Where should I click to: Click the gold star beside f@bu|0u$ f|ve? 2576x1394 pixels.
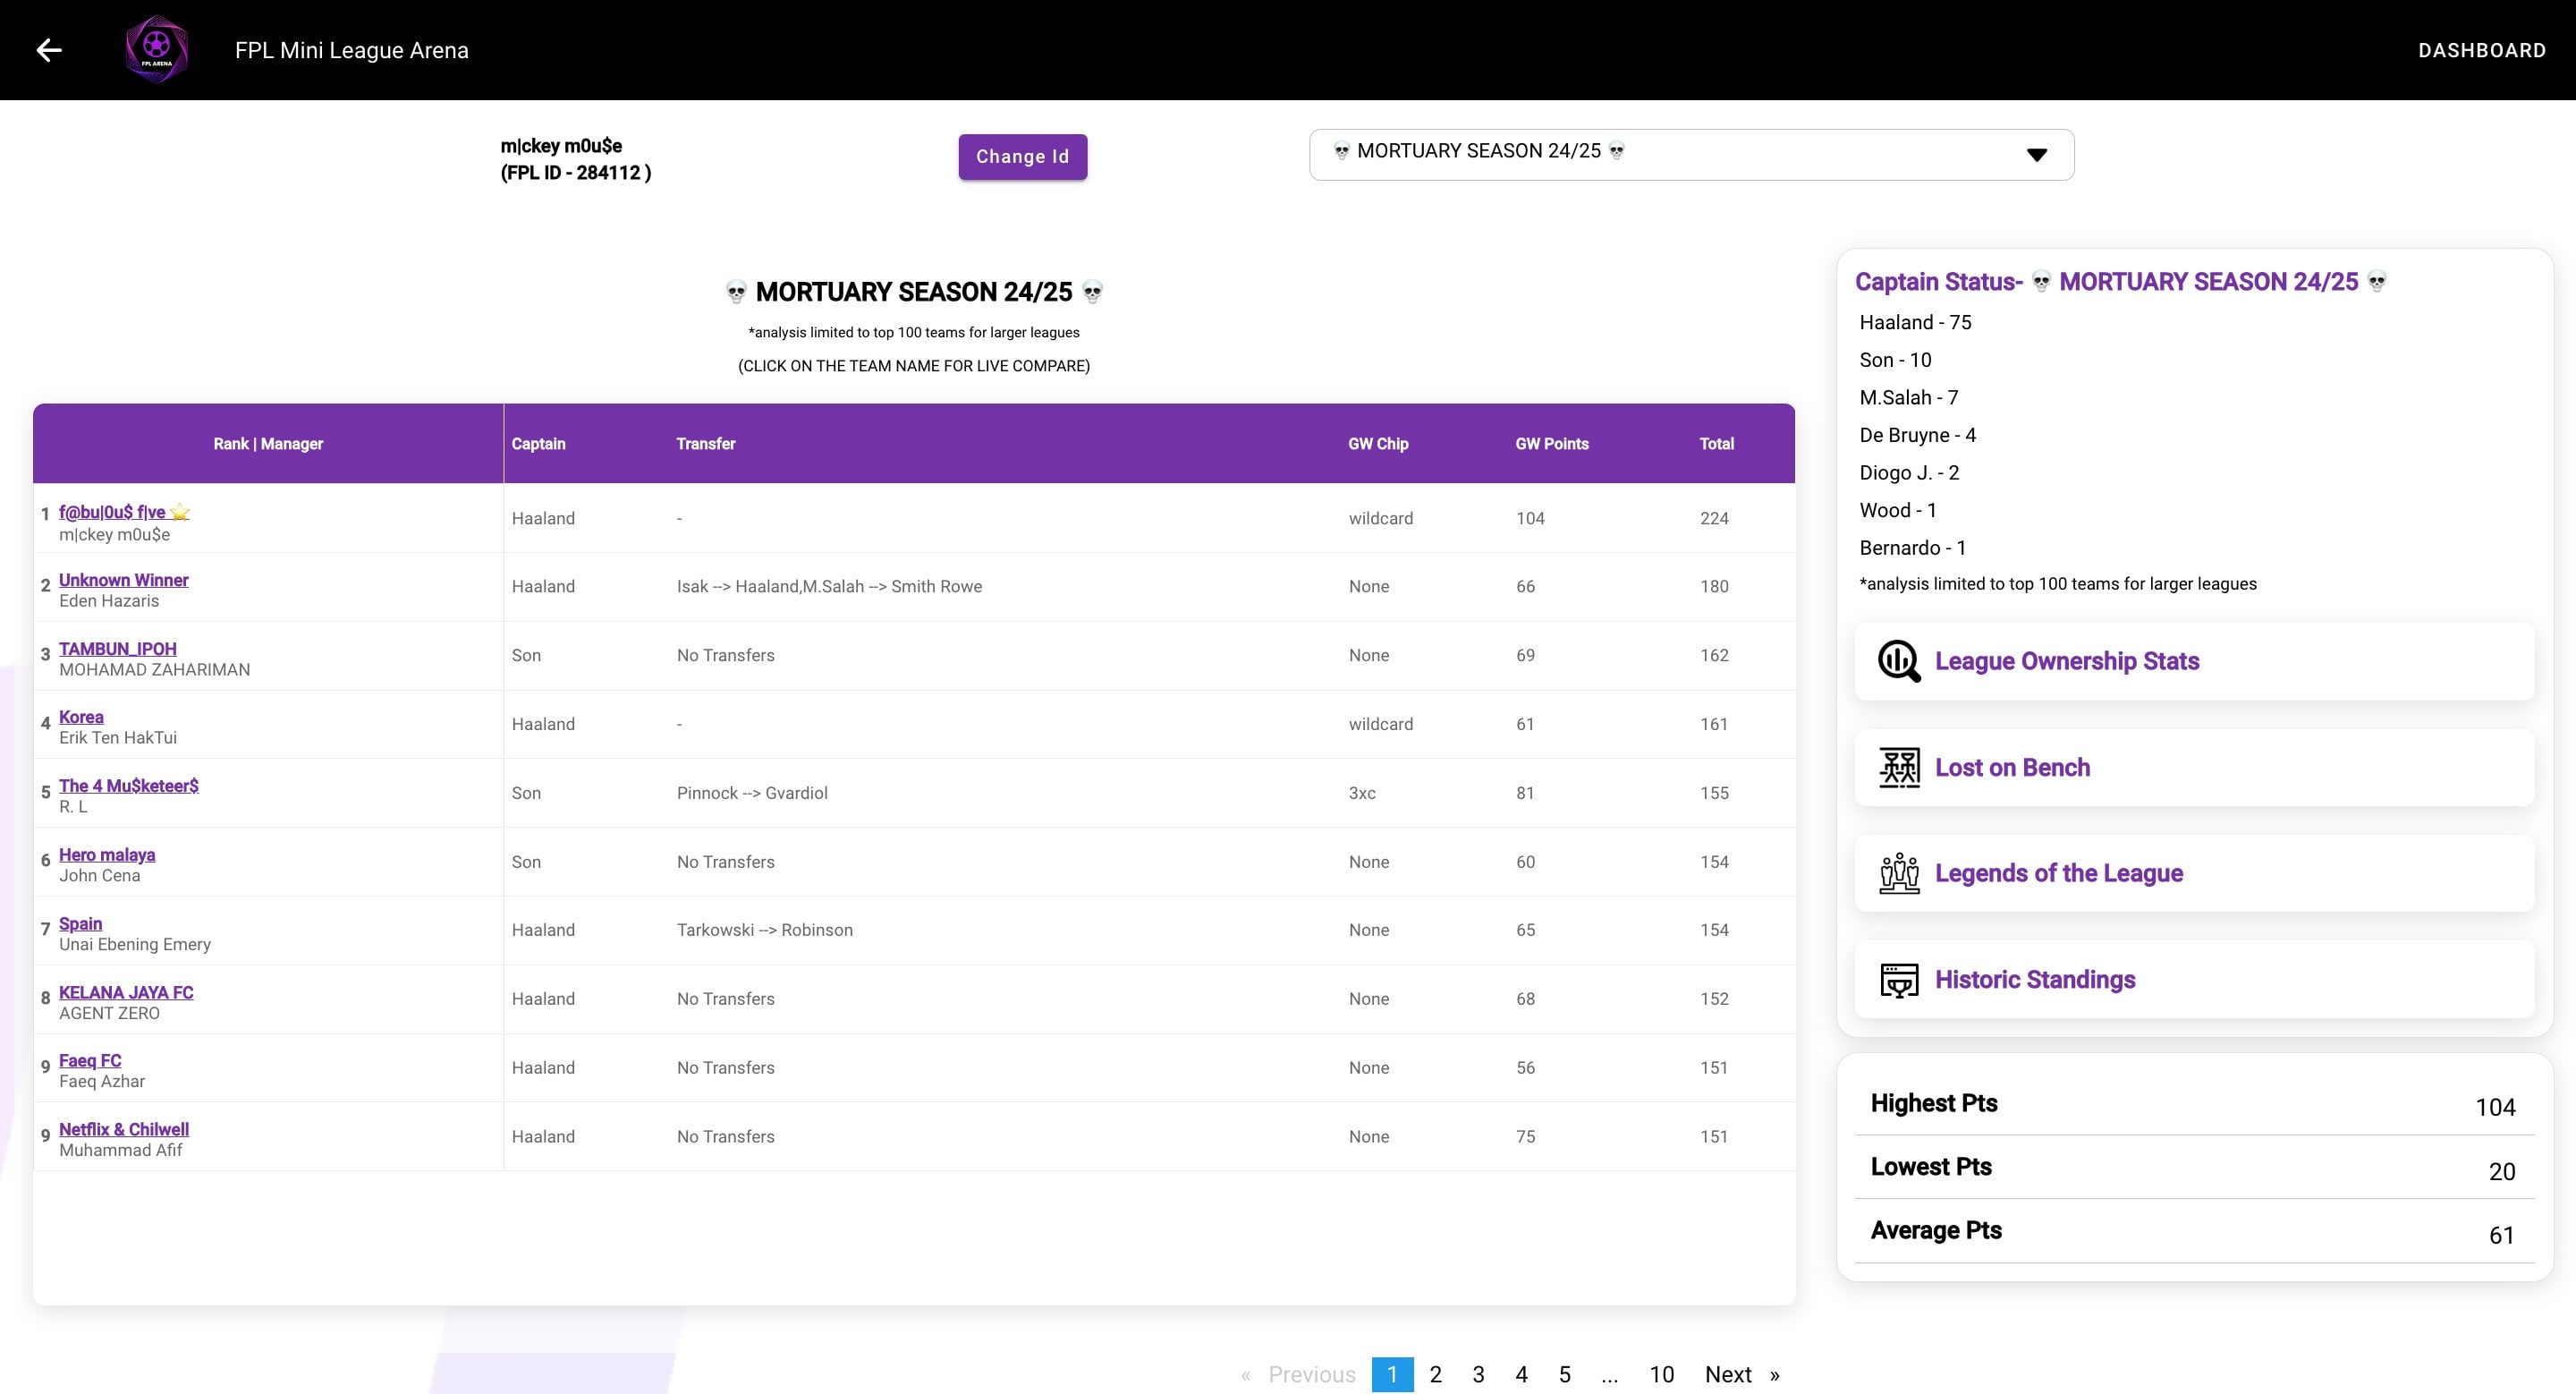pos(180,512)
